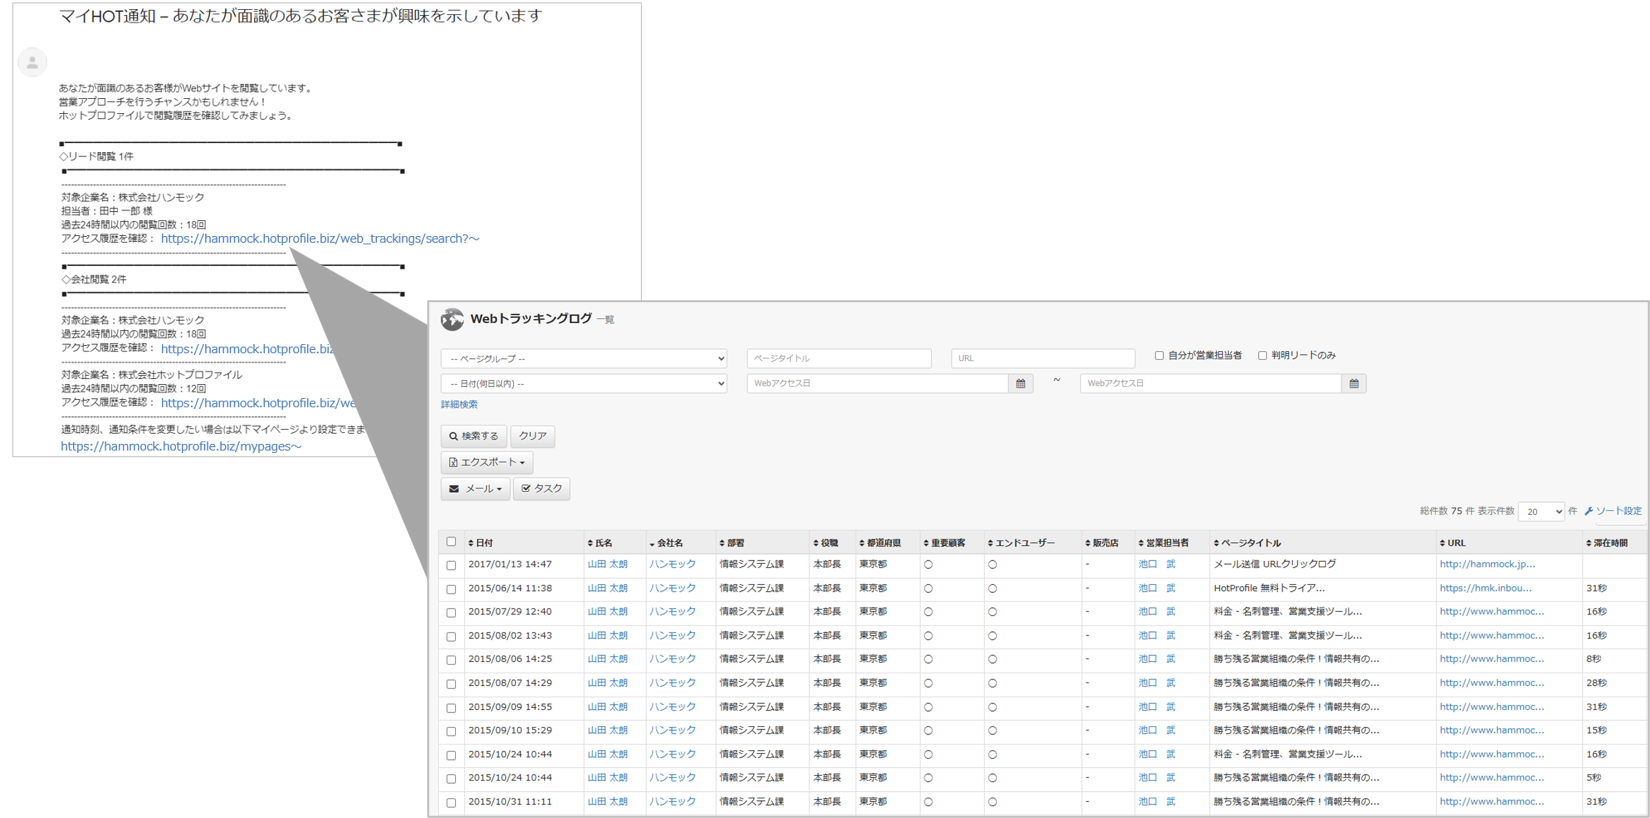Open the 詳細検索 link
The height and width of the screenshot is (818, 1650).
coord(459,405)
